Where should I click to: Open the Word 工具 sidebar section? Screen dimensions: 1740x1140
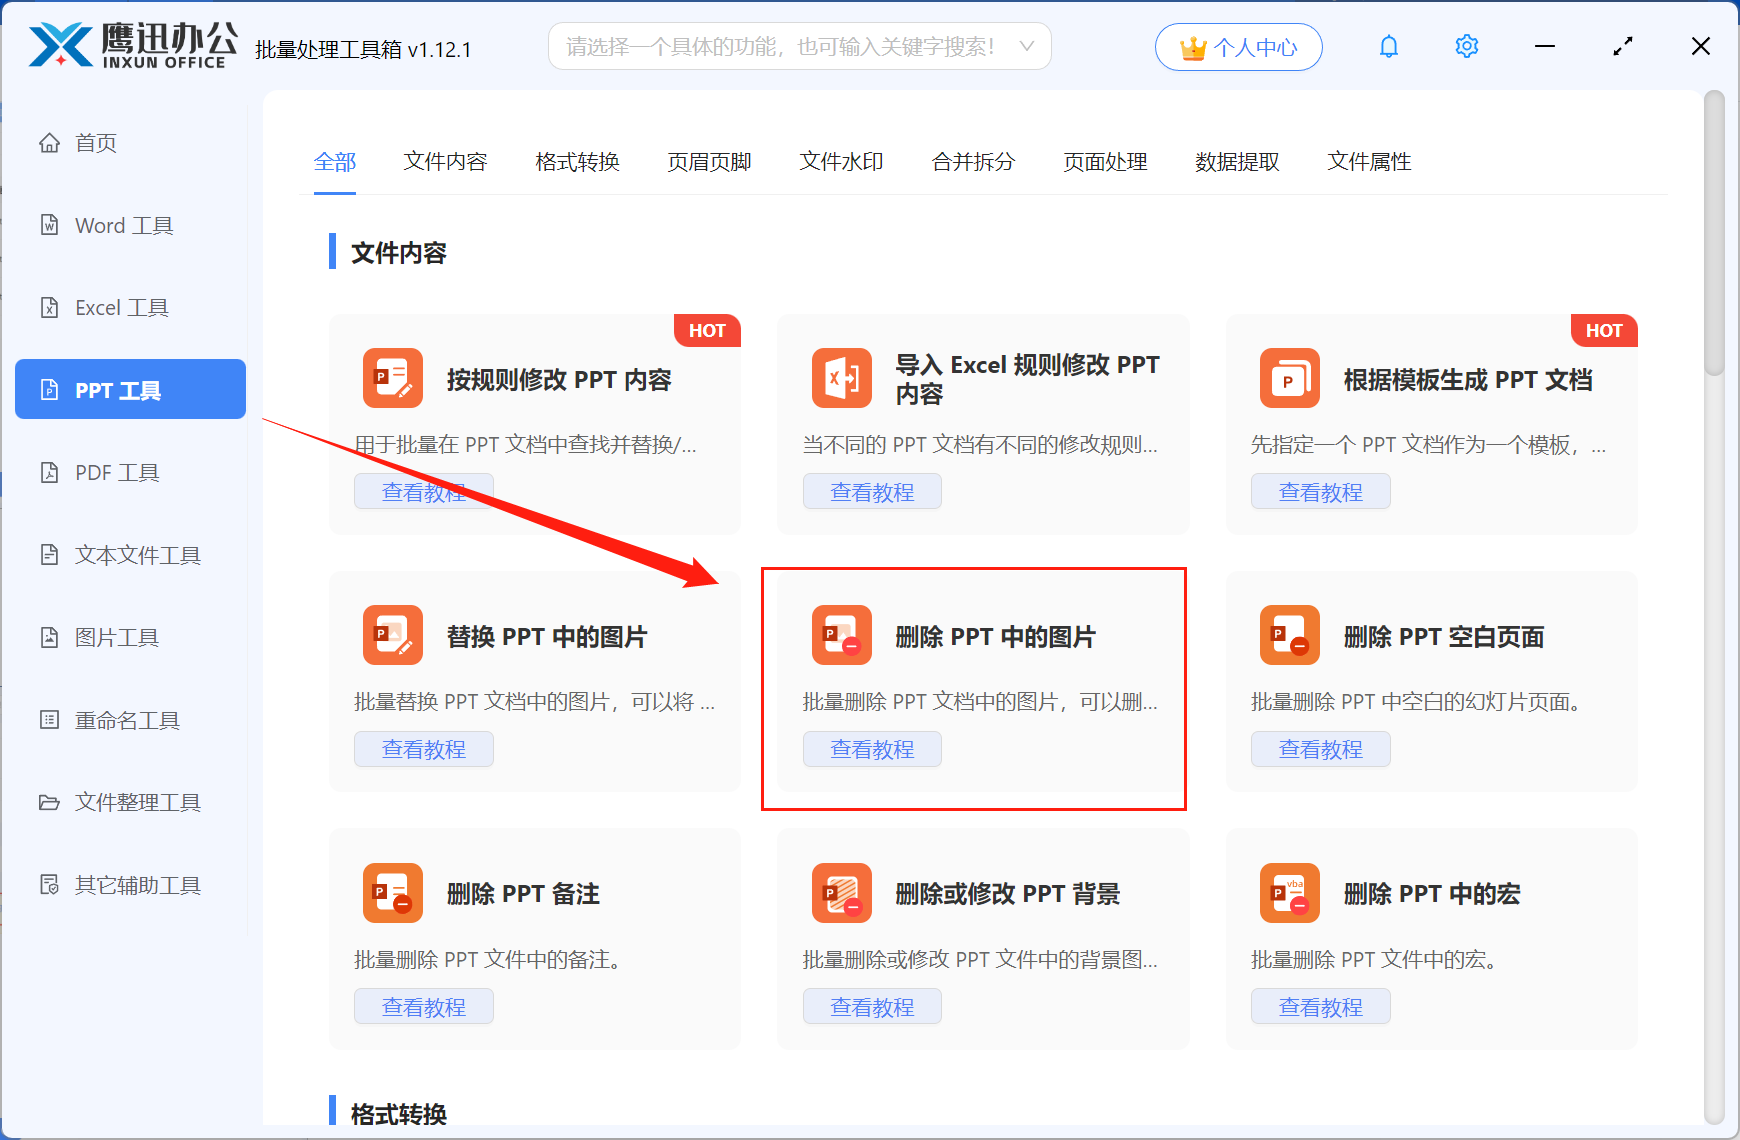tap(121, 225)
